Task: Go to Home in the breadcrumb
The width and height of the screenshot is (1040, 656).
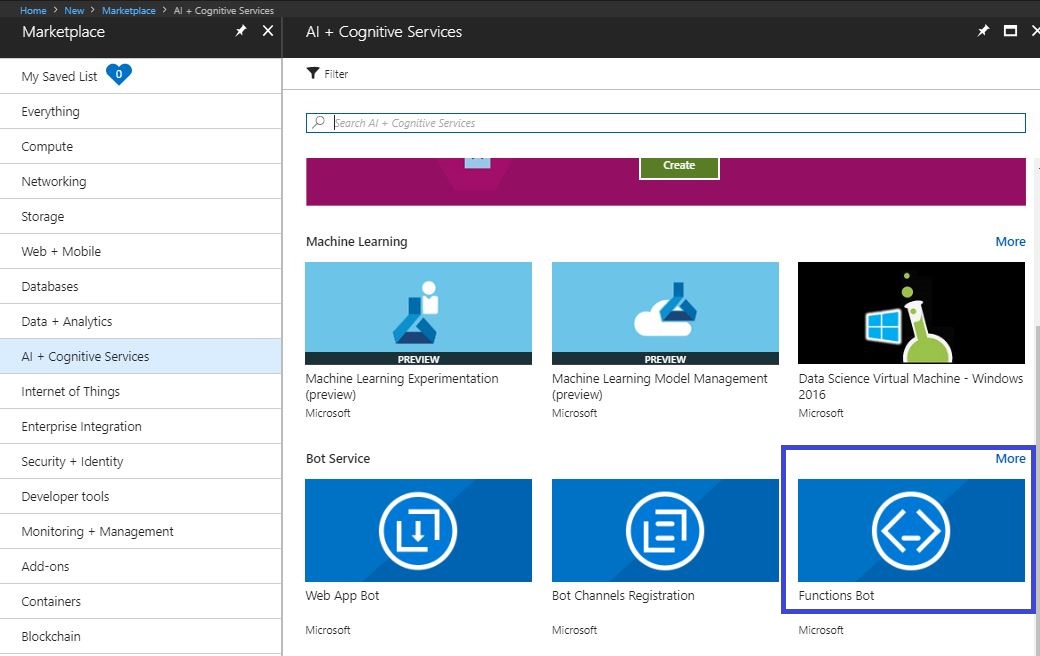Action: click(33, 11)
